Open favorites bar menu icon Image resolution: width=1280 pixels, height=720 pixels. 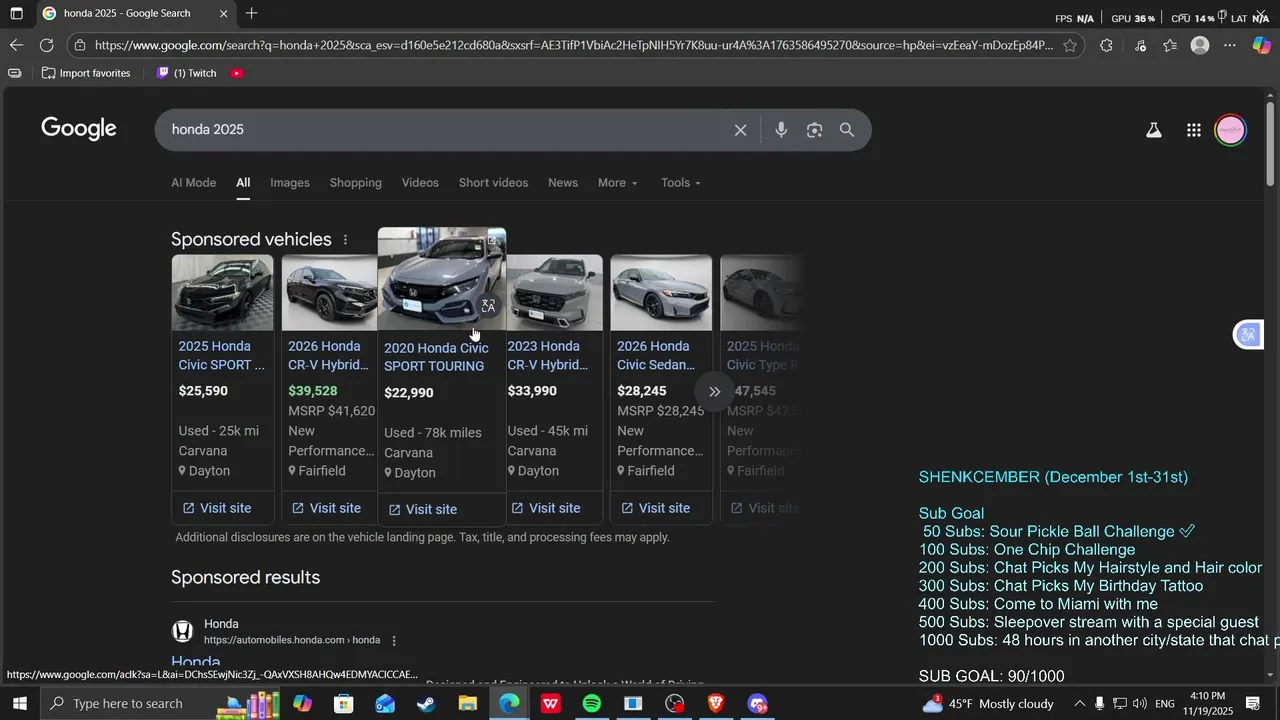14,73
